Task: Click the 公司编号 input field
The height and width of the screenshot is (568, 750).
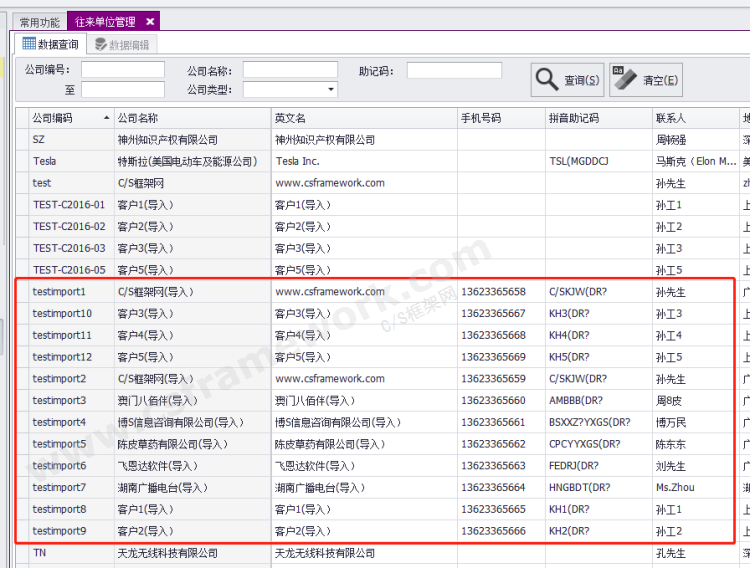Action: pyautogui.click(x=122, y=70)
